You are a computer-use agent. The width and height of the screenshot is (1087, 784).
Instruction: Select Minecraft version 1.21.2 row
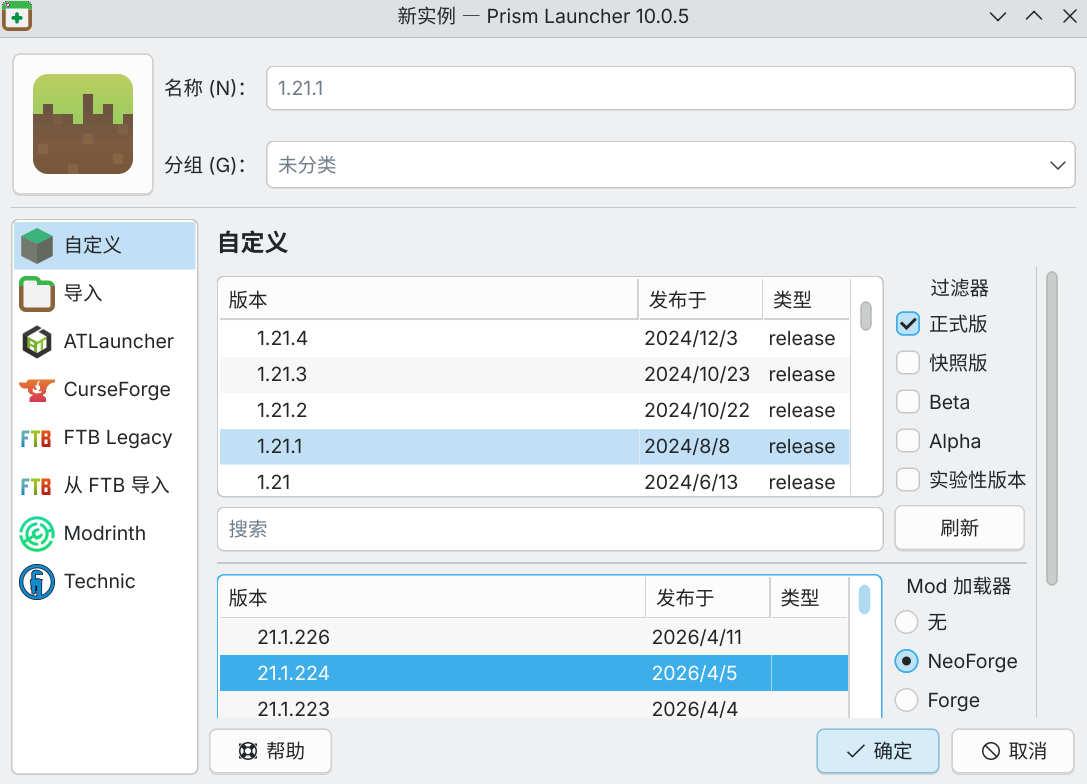pos(534,410)
